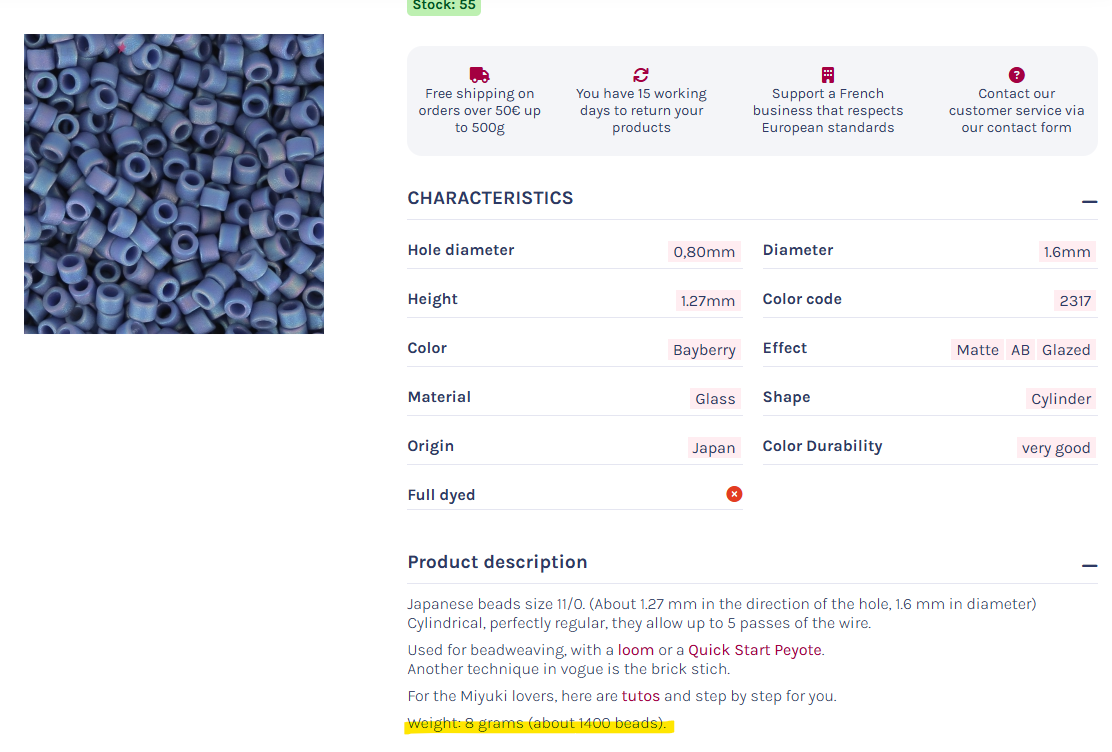Click the Bayberry color tag

click(704, 350)
